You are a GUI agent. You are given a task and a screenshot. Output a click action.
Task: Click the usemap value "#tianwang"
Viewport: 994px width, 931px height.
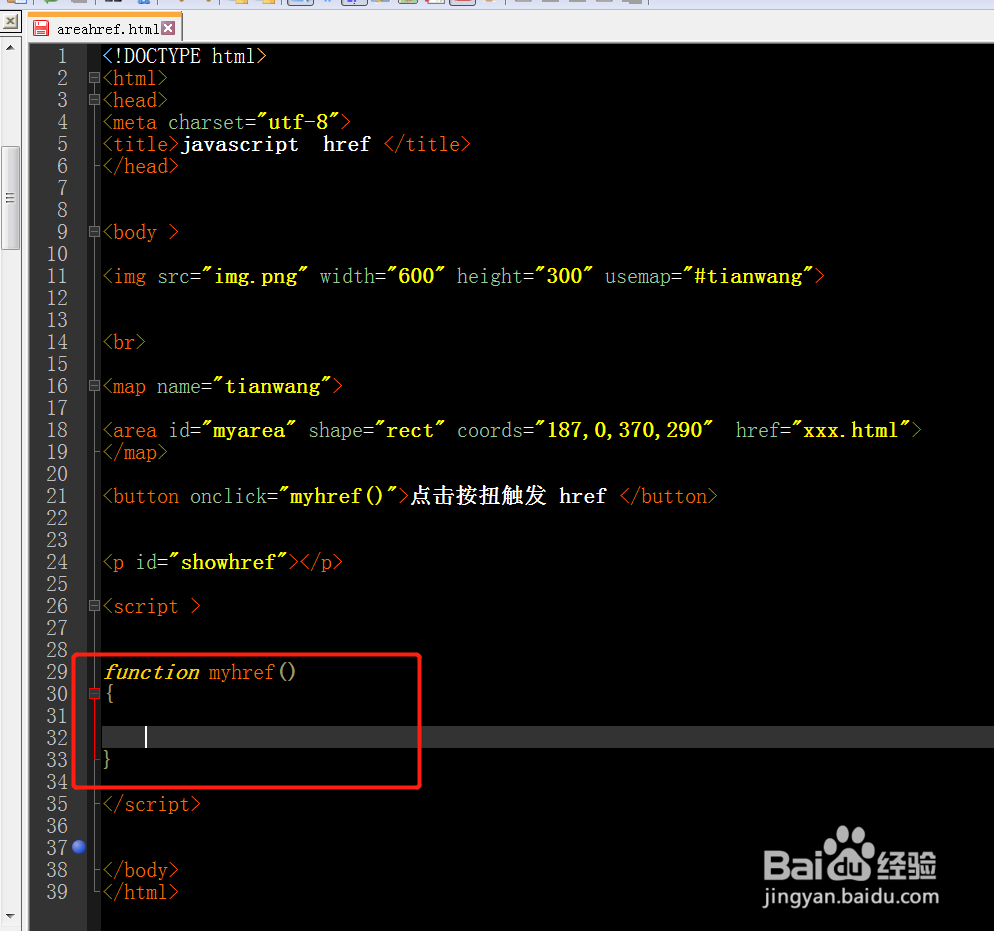click(748, 276)
